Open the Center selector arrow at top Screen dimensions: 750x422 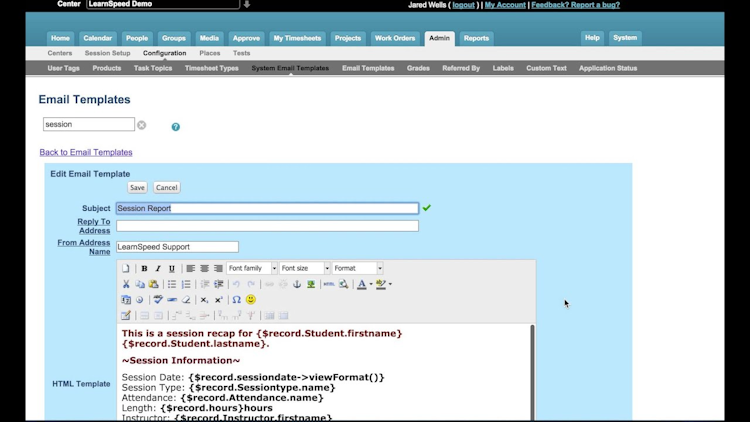tap(247, 4)
